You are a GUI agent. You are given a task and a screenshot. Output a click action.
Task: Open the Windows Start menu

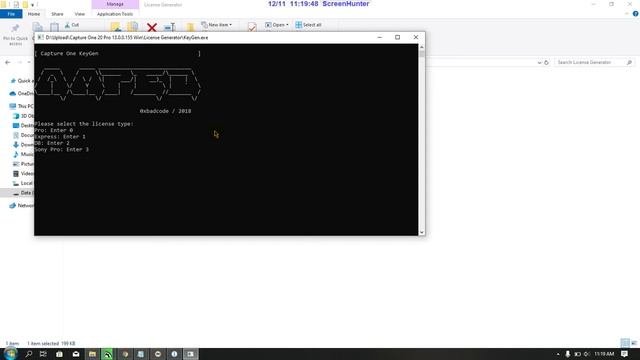(x=10, y=354)
